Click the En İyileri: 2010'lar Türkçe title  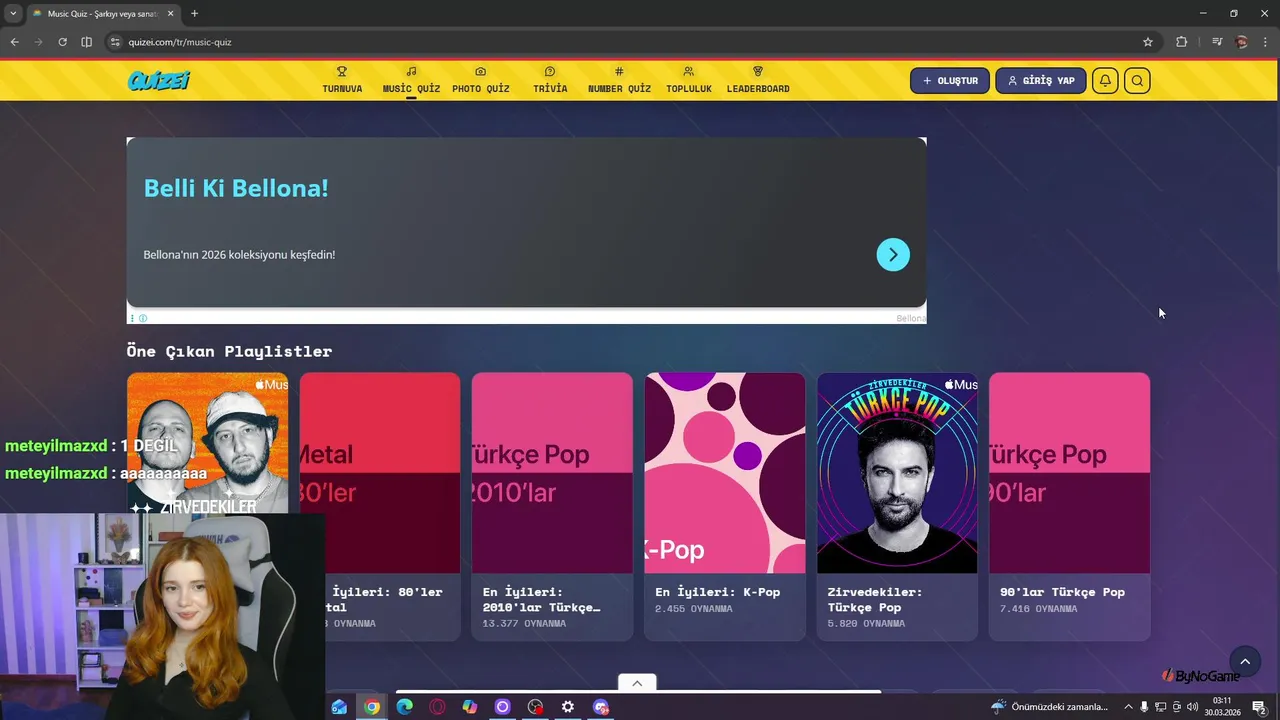tap(541, 599)
